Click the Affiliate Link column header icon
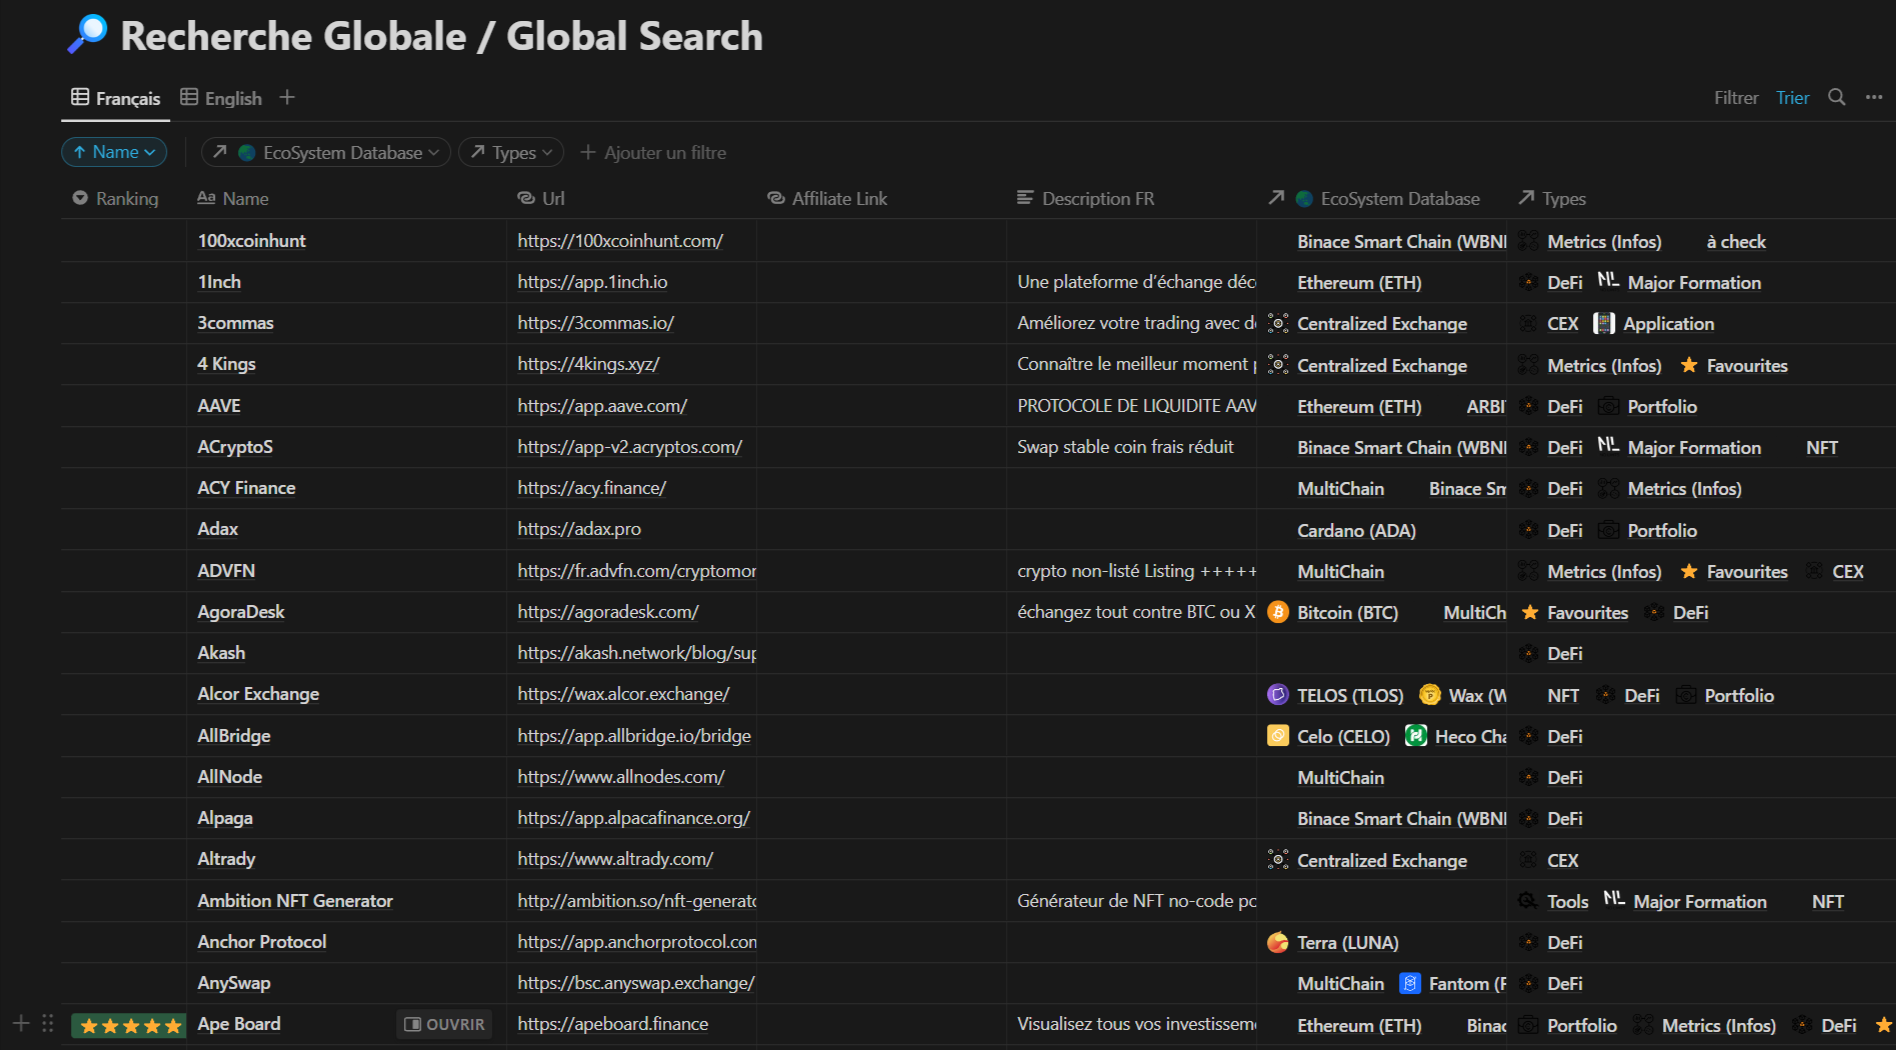Image resolution: width=1896 pixels, height=1050 pixels. pos(776,198)
